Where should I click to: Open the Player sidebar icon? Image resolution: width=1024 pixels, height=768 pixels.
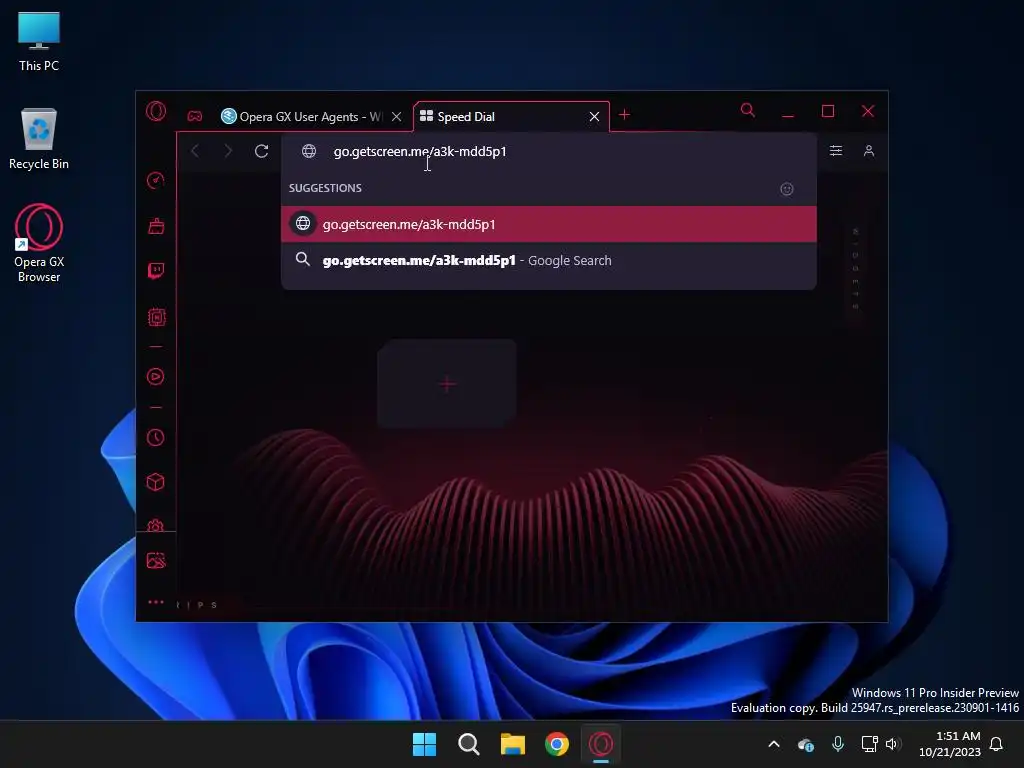(155, 377)
